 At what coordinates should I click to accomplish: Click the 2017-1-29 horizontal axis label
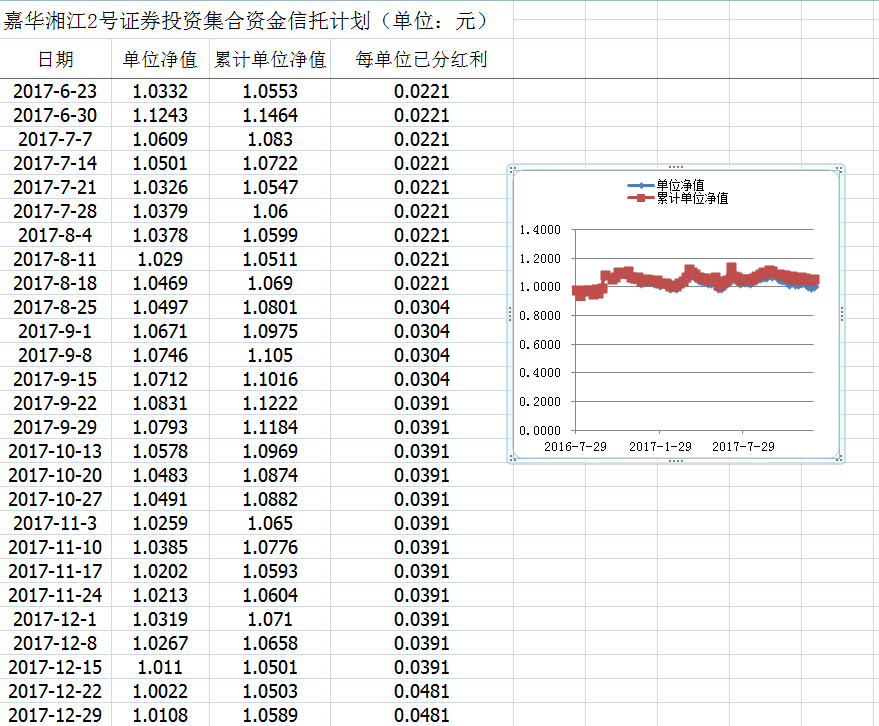pos(660,446)
